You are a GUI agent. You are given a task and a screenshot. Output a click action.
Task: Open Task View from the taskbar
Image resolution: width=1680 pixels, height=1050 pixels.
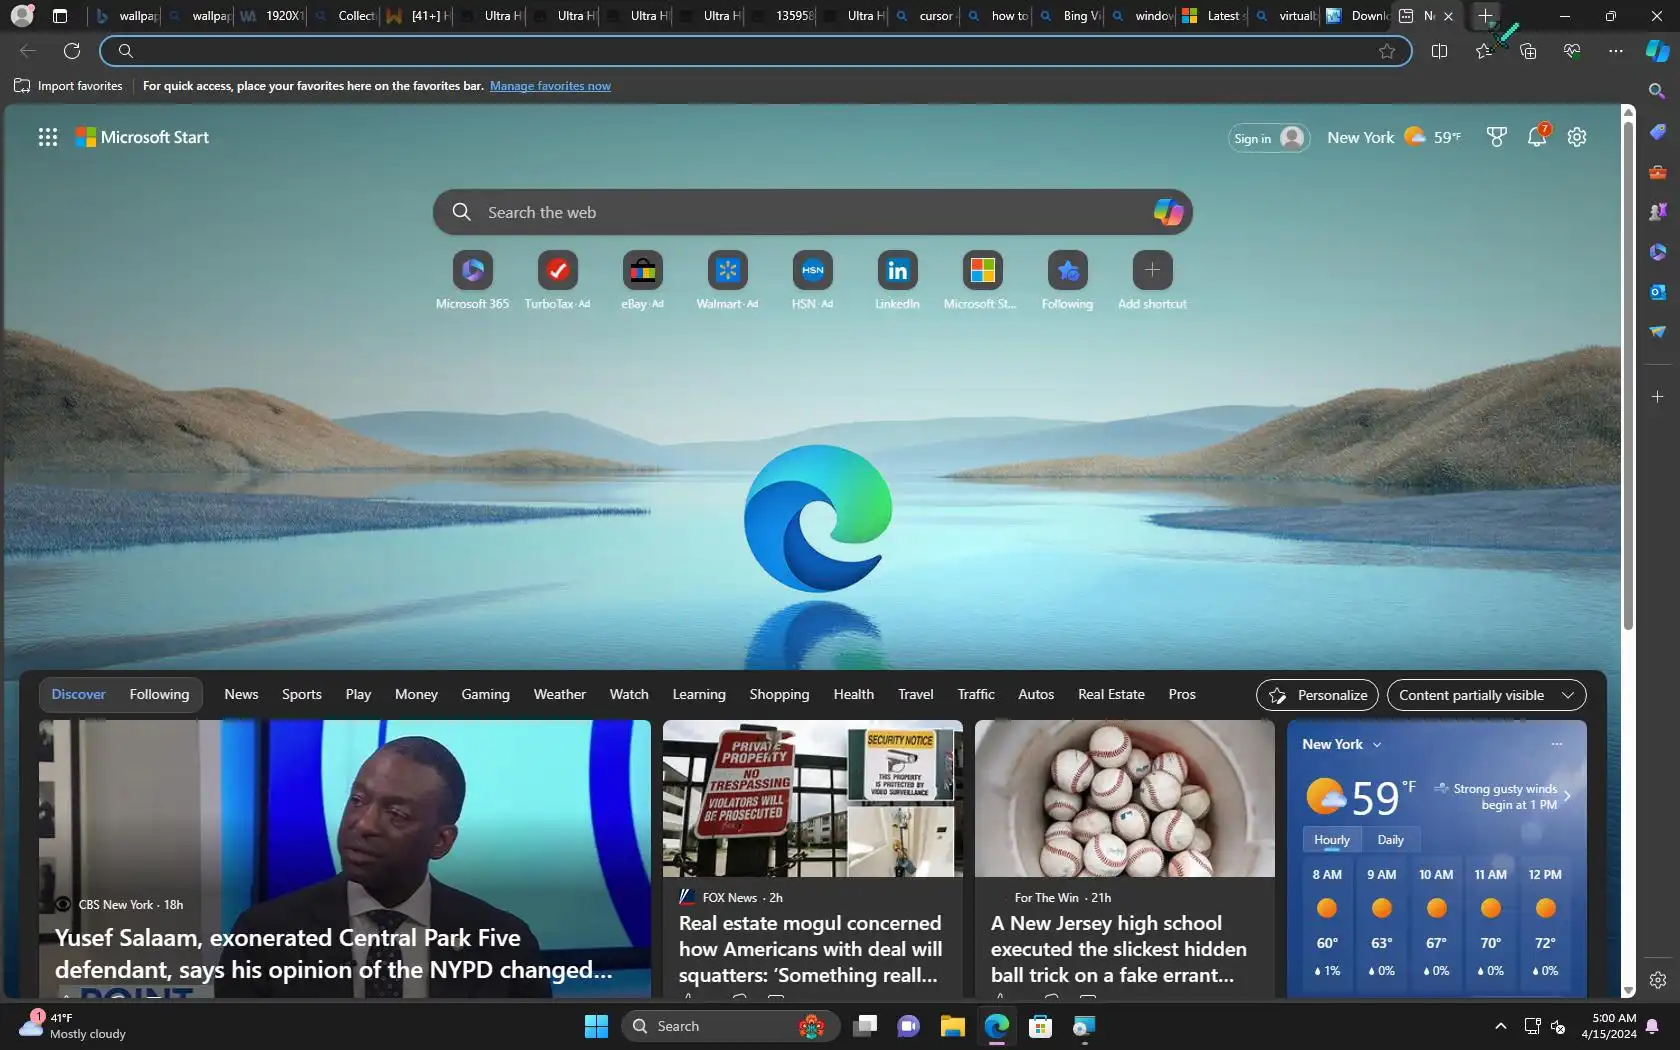[865, 1026]
